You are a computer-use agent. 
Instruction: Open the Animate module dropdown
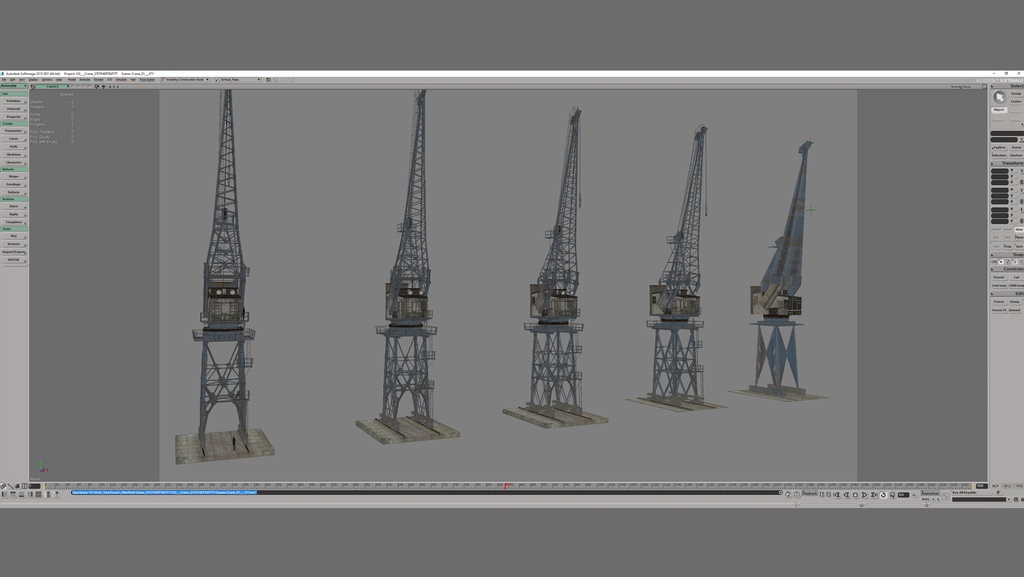point(15,84)
